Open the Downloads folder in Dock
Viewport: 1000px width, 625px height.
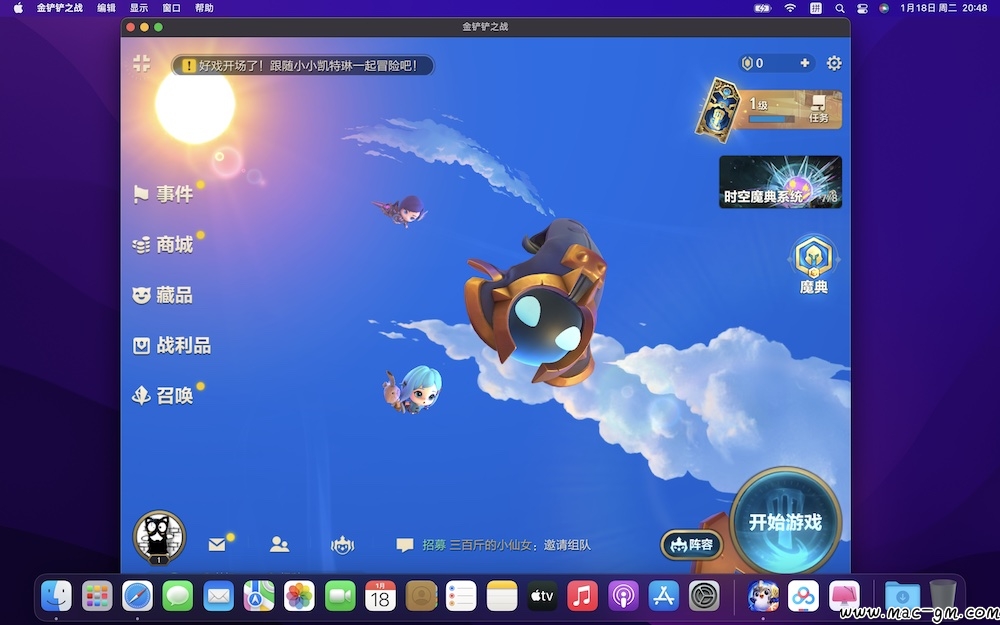[902, 596]
